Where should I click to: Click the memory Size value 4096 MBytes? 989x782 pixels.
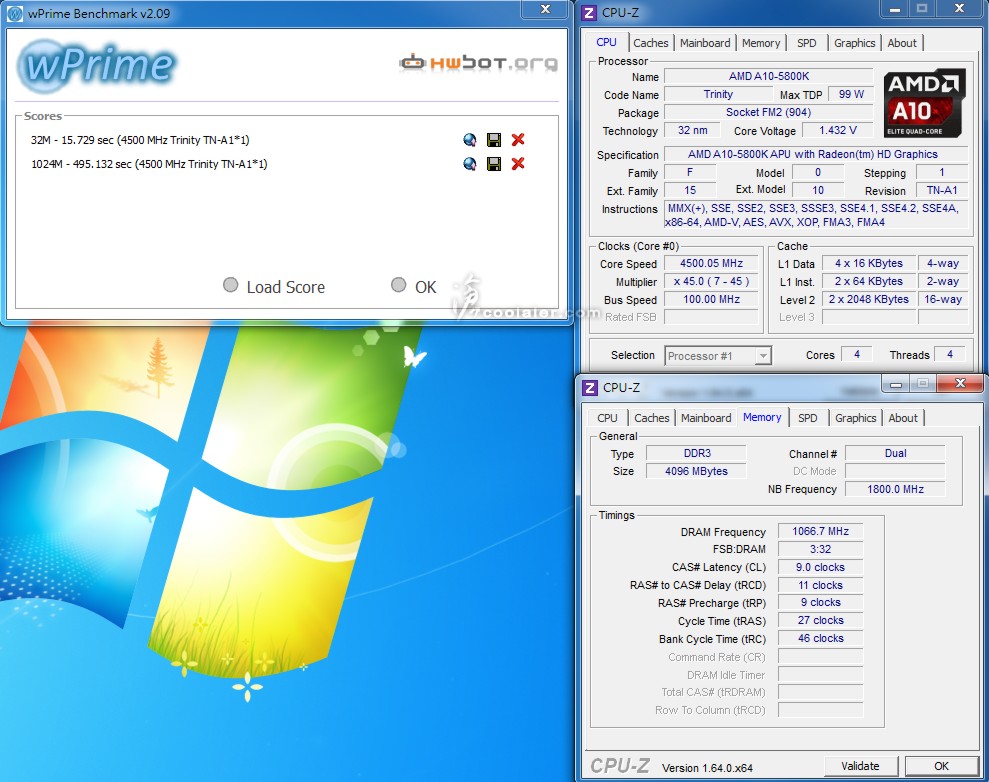click(x=696, y=471)
